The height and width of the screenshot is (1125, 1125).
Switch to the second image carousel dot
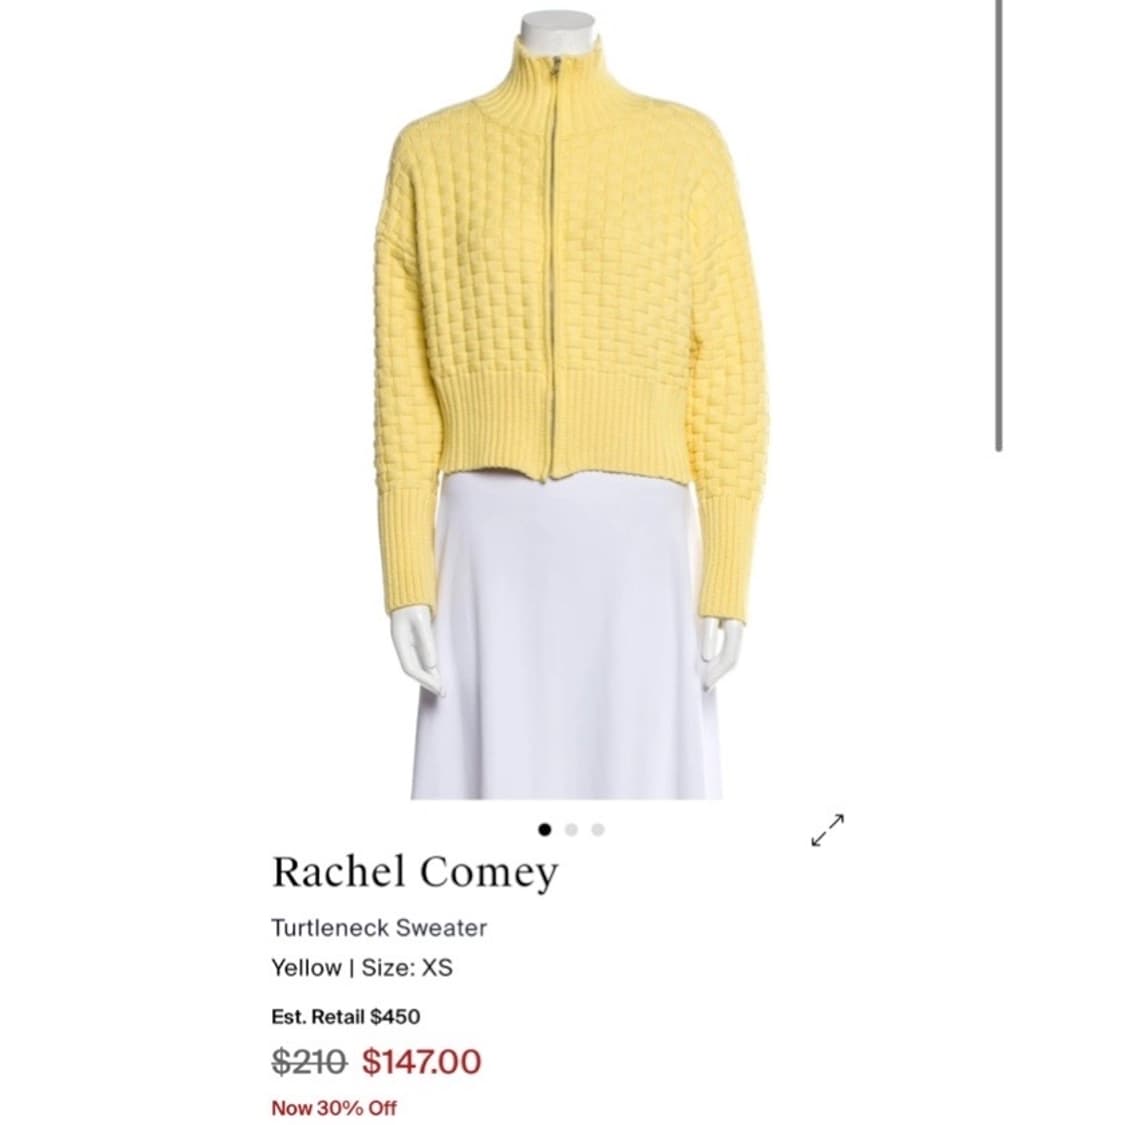click(x=571, y=829)
